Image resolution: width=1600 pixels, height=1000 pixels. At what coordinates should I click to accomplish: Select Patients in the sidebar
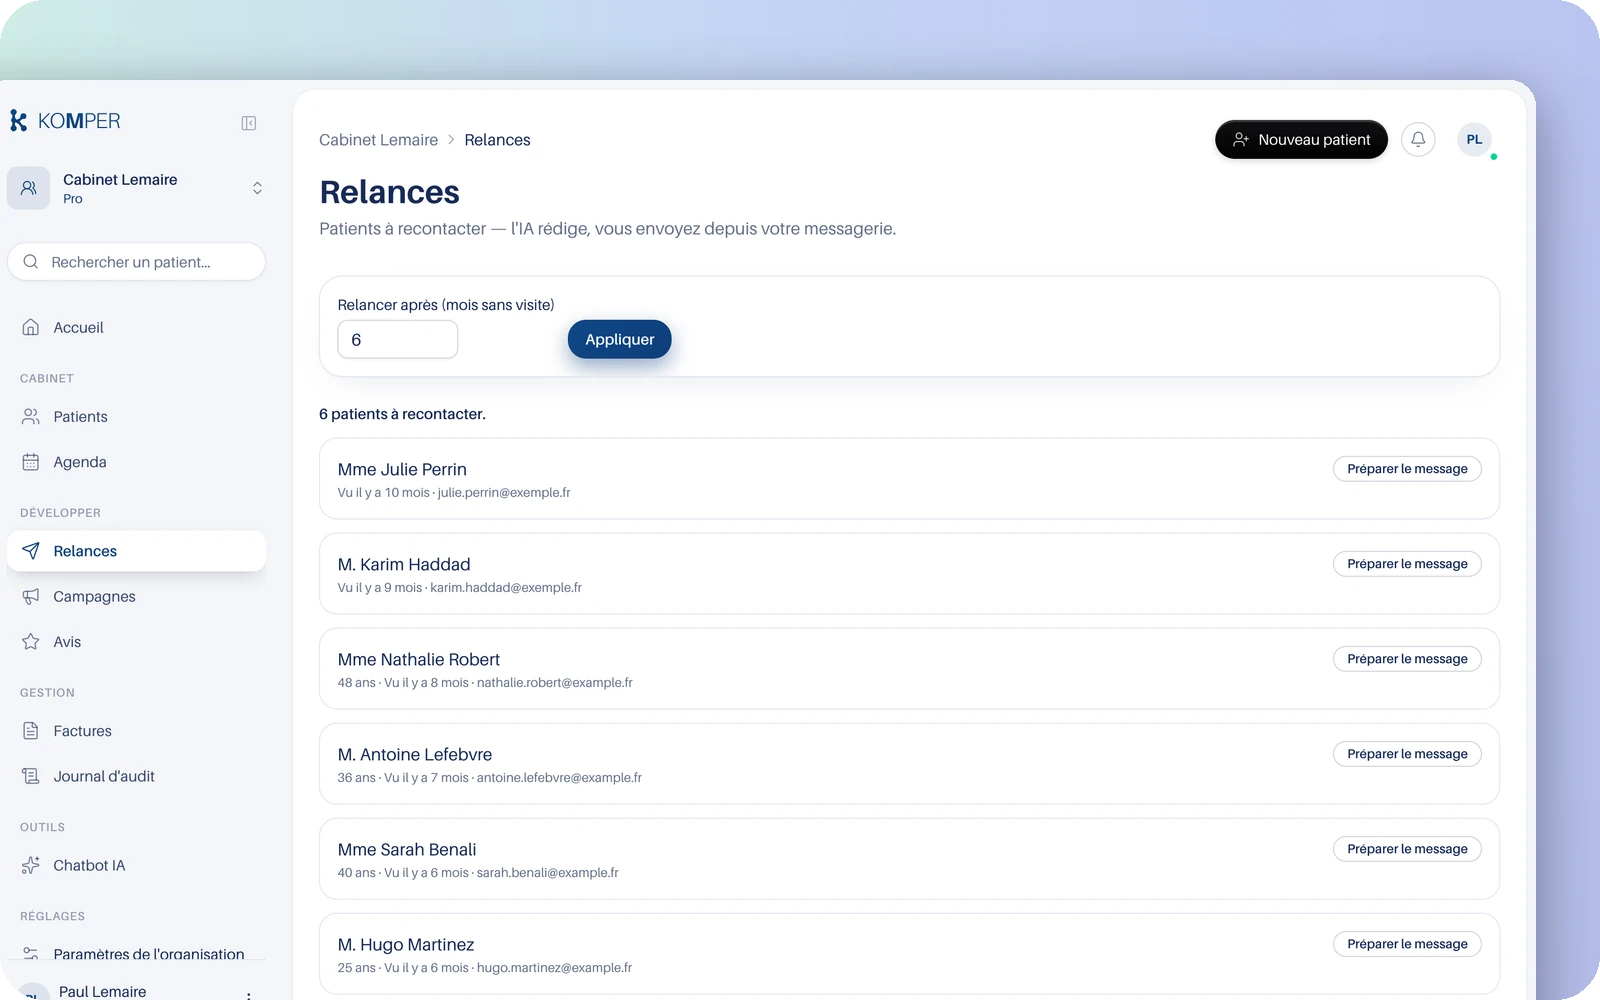137,417
